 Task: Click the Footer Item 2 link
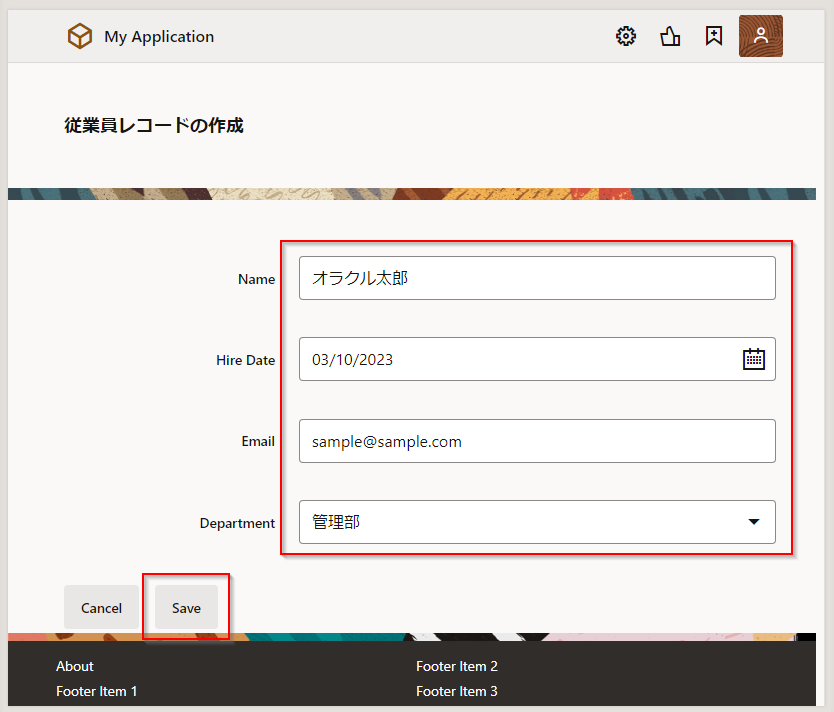point(457,666)
